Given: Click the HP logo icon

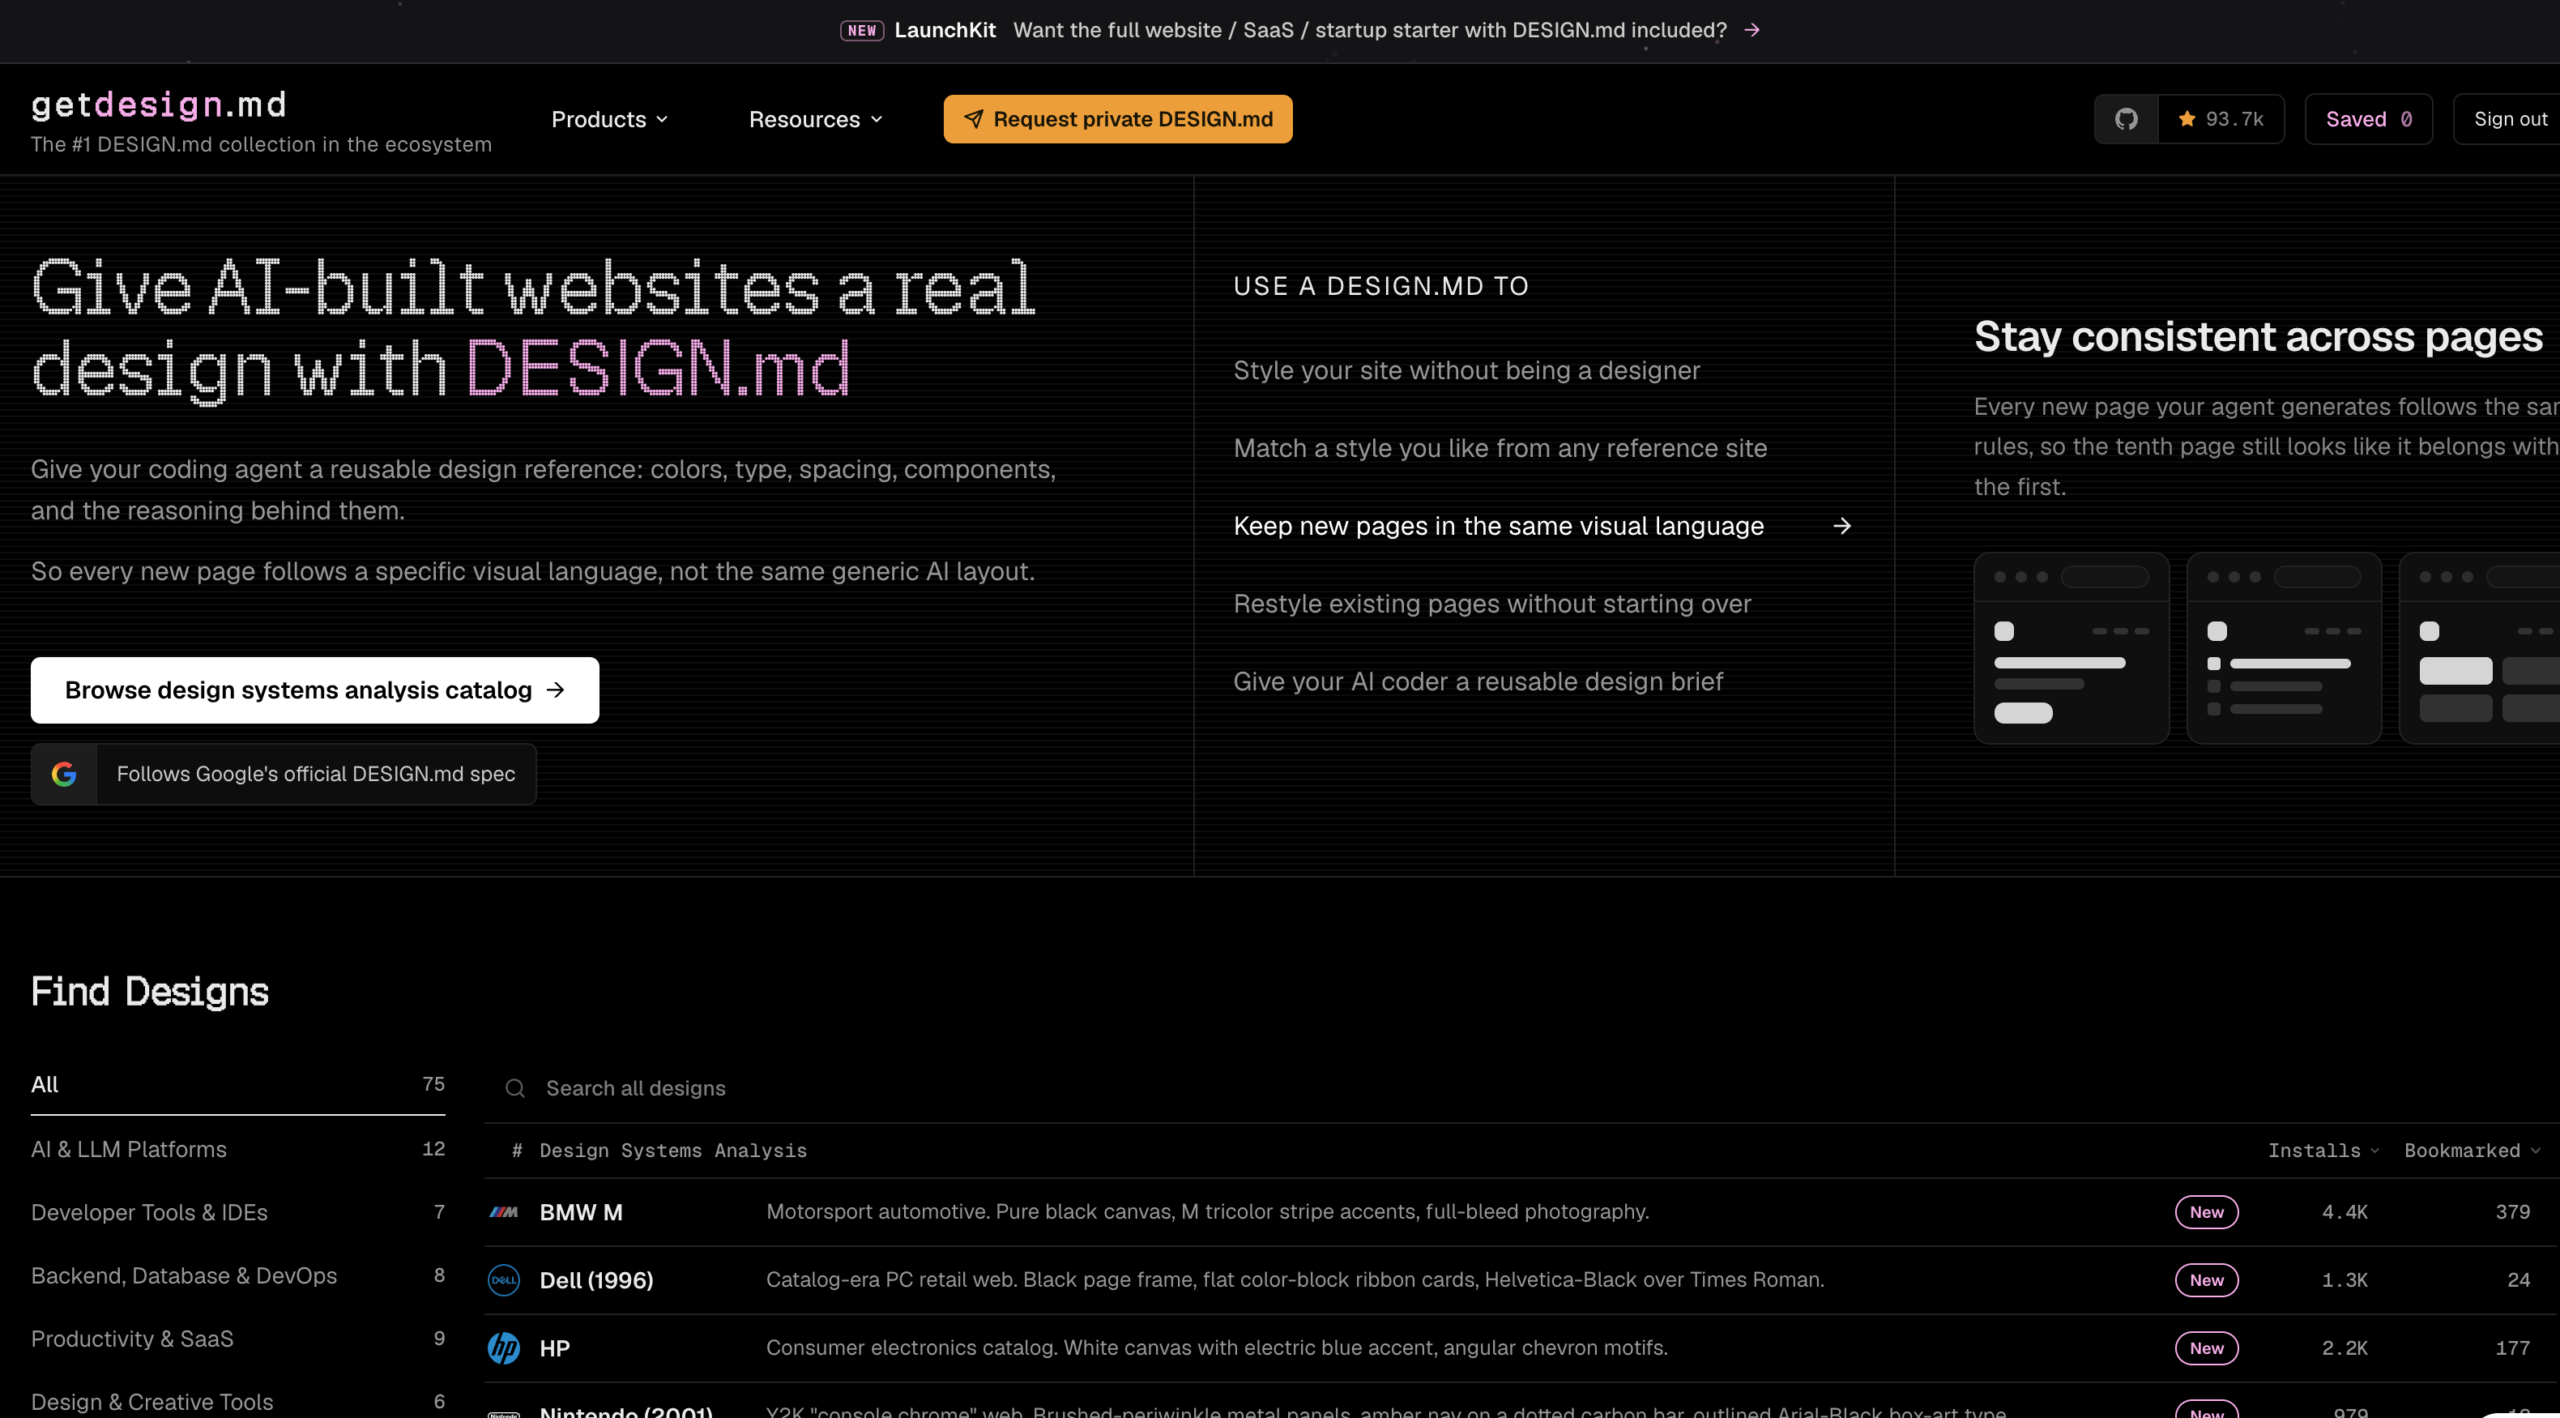Looking at the screenshot, I should click(x=504, y=1348).
